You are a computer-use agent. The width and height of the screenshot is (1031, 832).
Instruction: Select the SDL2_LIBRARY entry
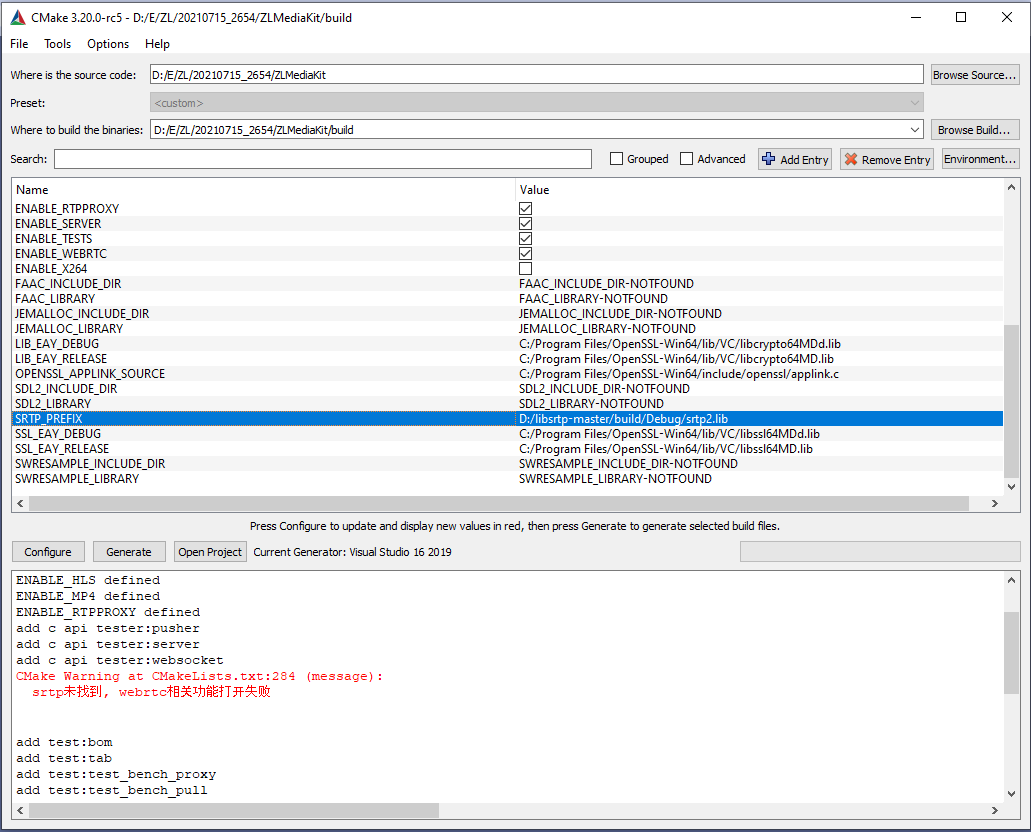pyautogui.click(x=53, y=404)
